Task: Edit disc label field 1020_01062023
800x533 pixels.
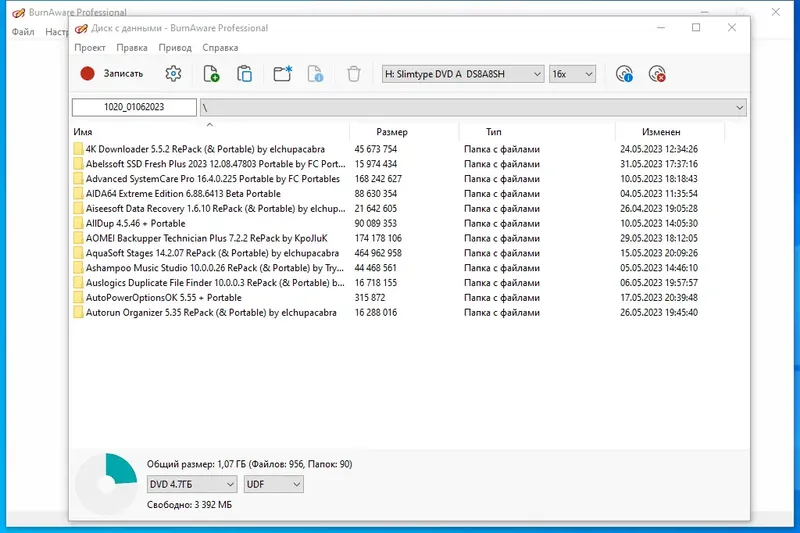Action: [134, 107]
